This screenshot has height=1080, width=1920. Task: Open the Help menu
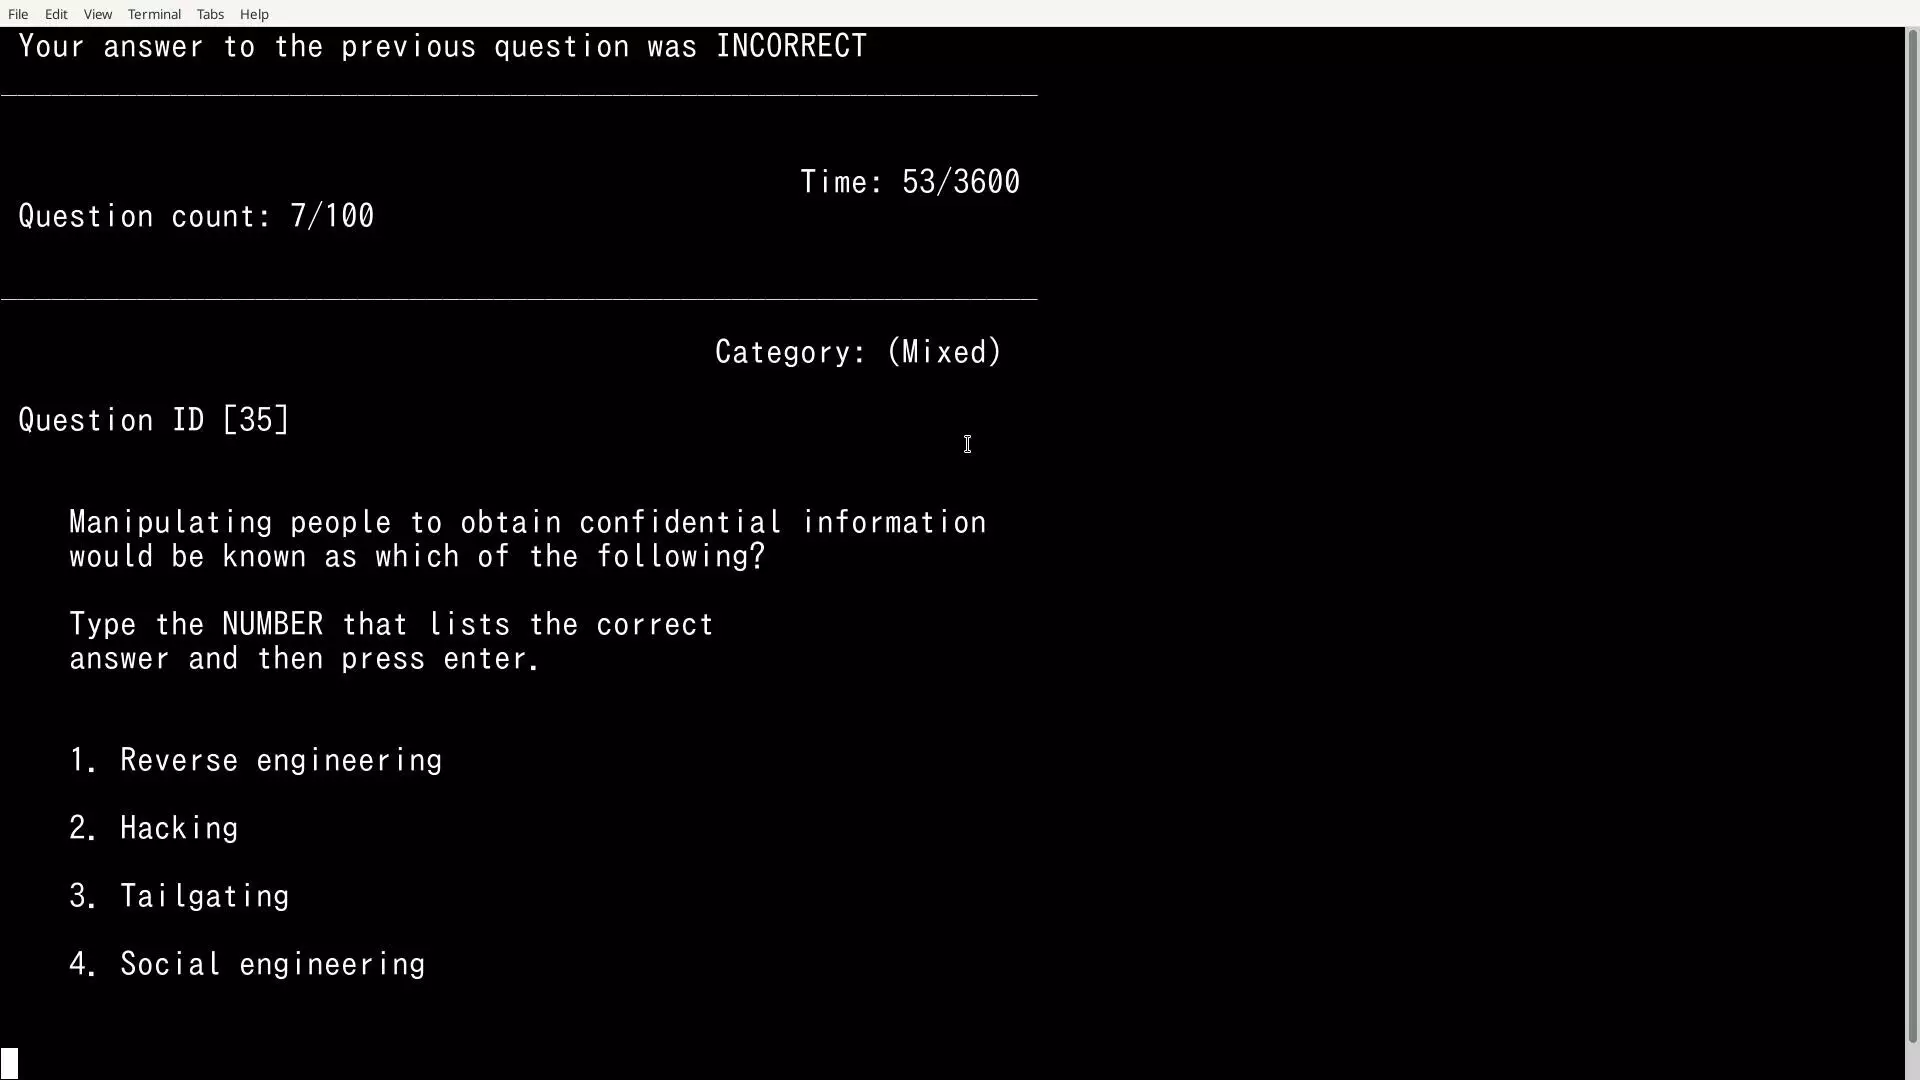coord(254,14)
